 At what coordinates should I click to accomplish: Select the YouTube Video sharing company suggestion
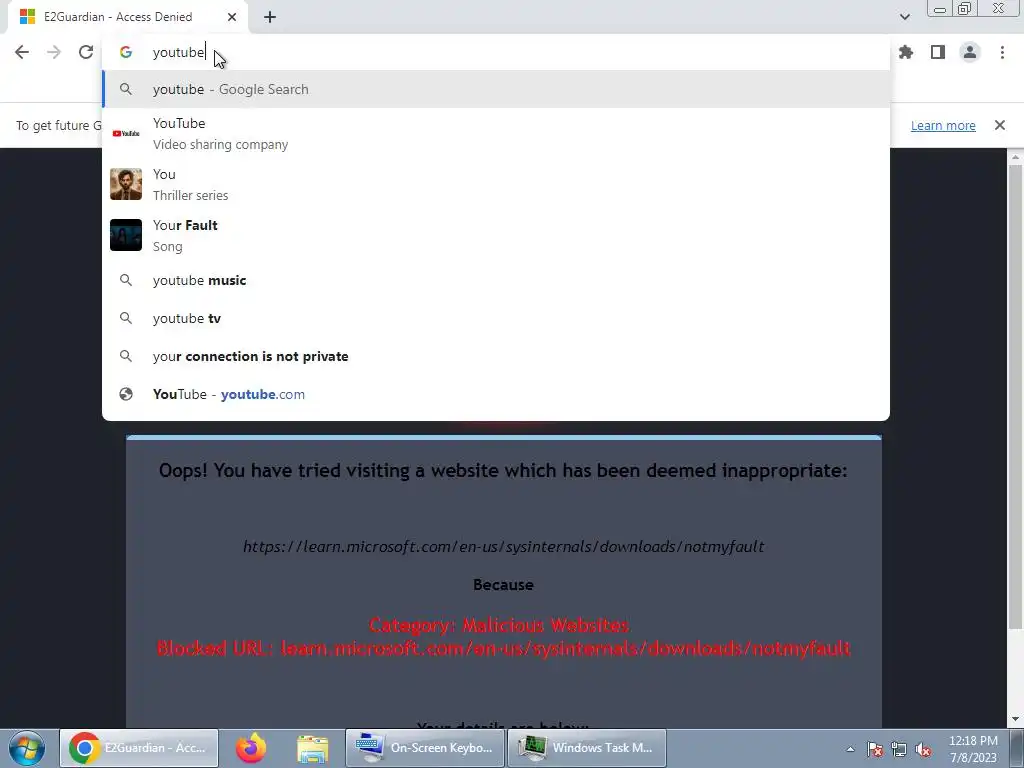[496, 133]
